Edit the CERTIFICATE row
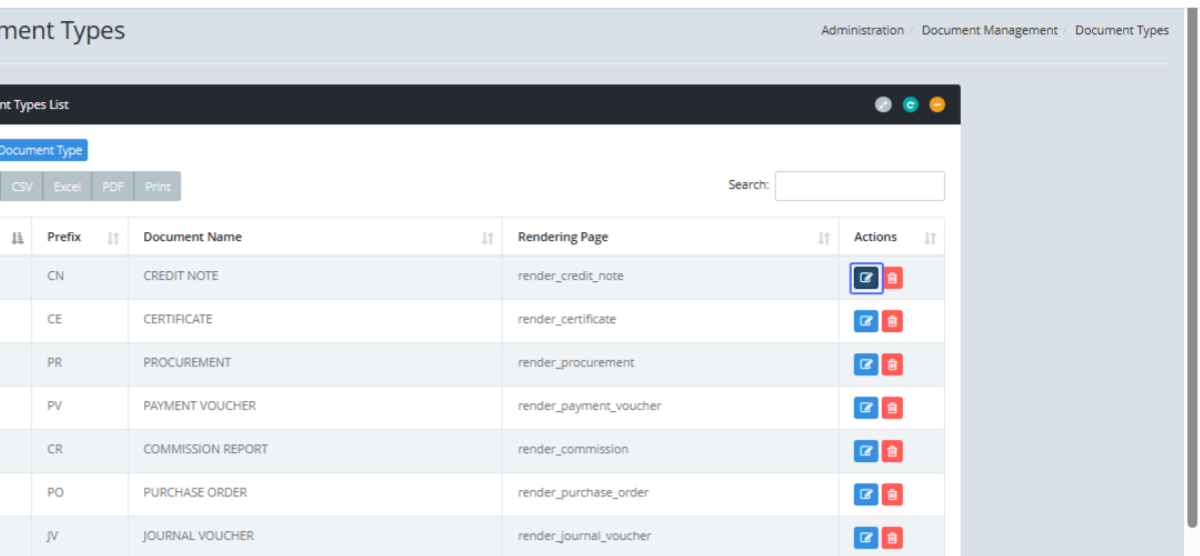Viewport: 1200px width, 556px height. tap(866, 321)
